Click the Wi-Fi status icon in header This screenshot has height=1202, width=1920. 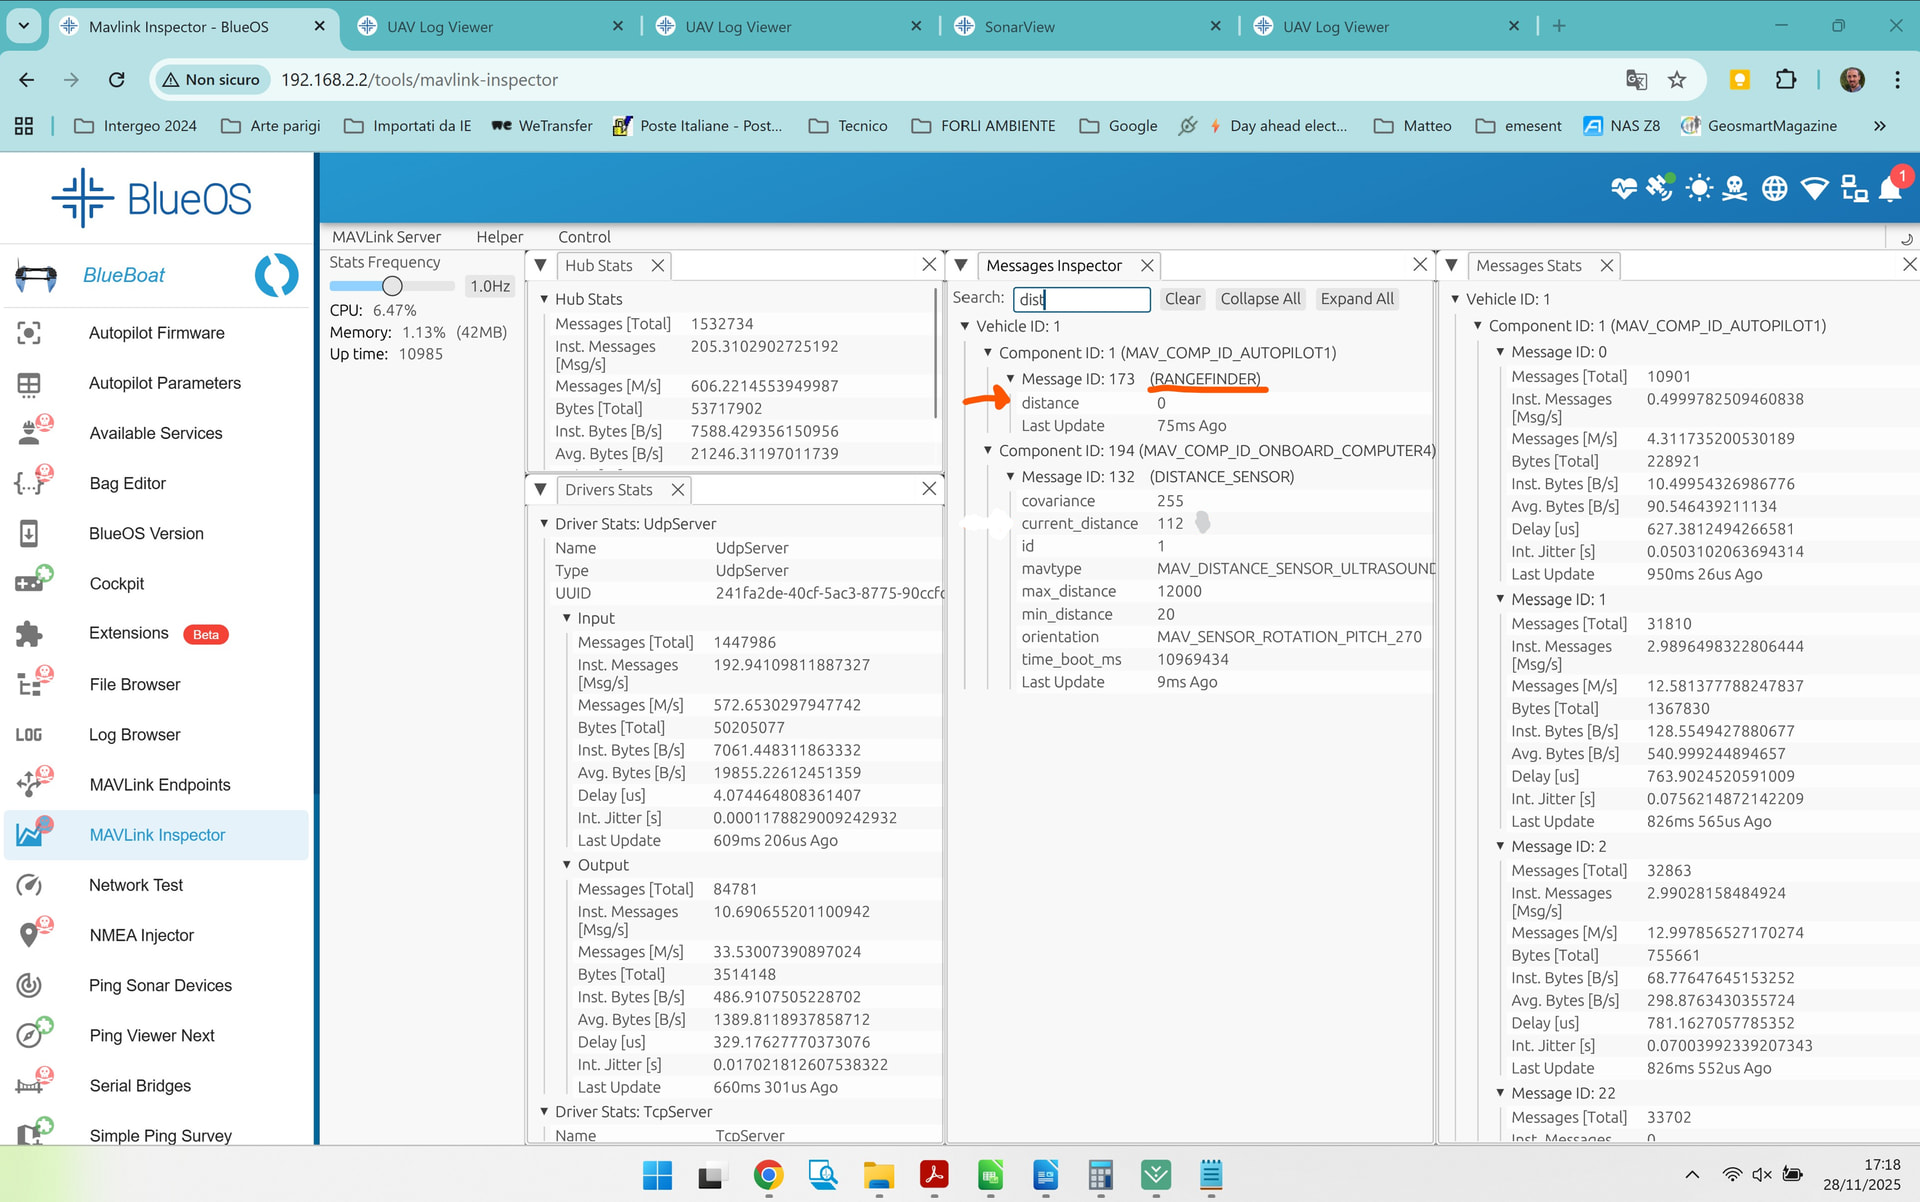1814,188
